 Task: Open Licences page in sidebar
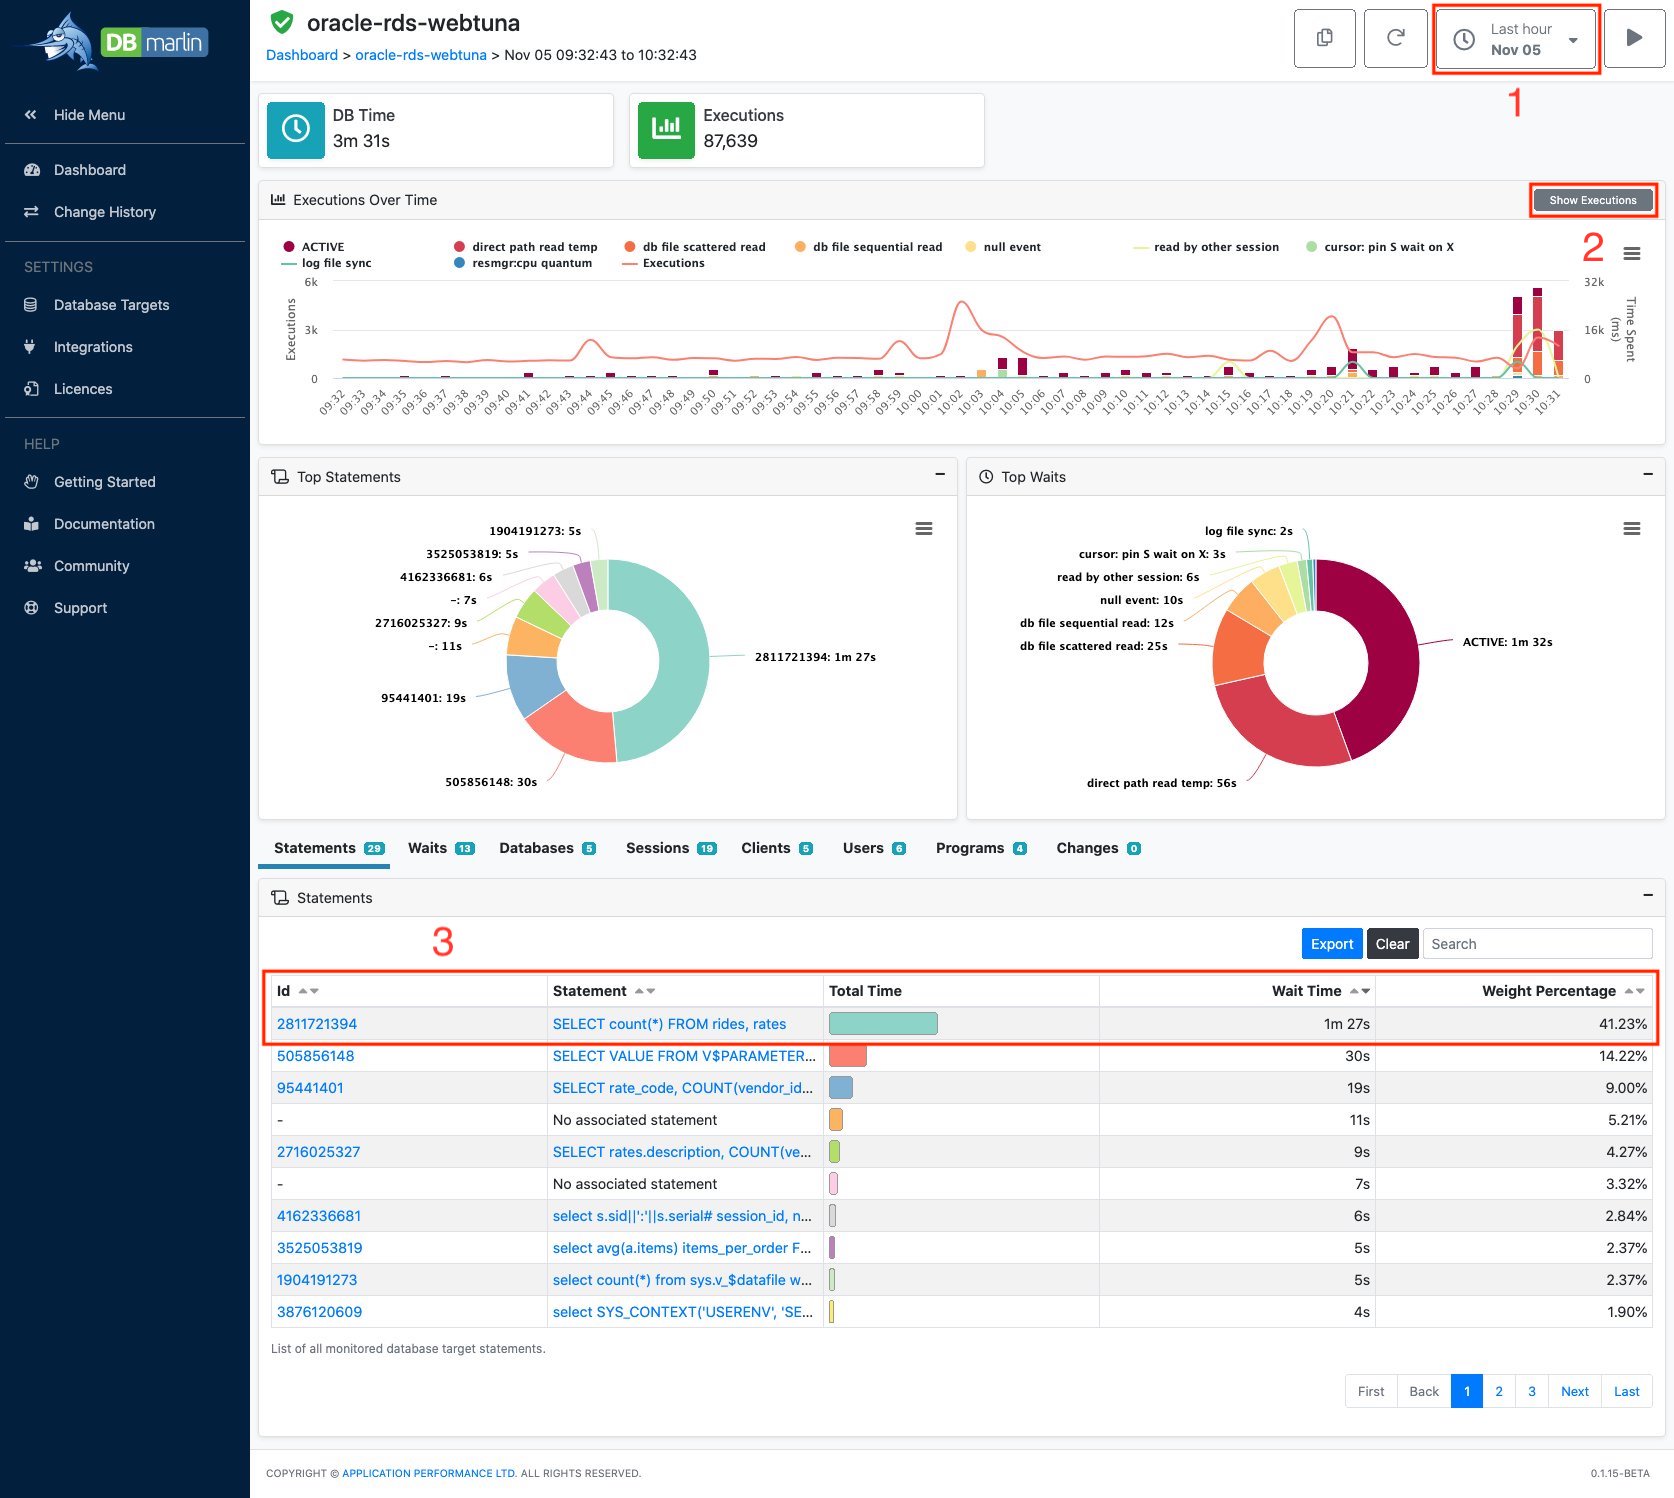point(82,389)
